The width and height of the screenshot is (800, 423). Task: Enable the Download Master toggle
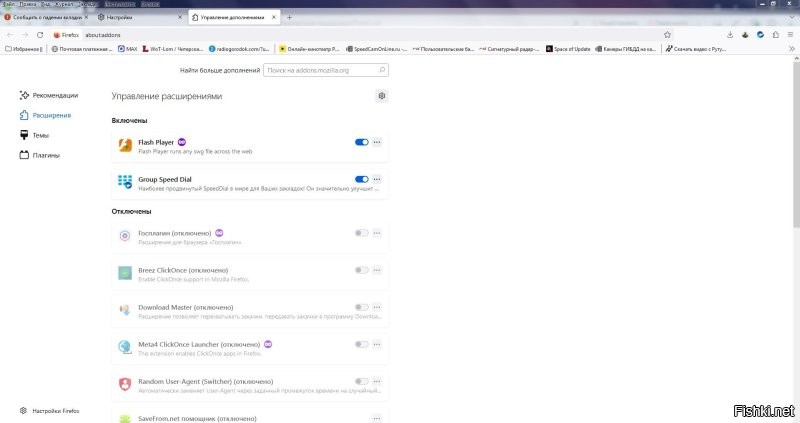(x=362, y=307)
